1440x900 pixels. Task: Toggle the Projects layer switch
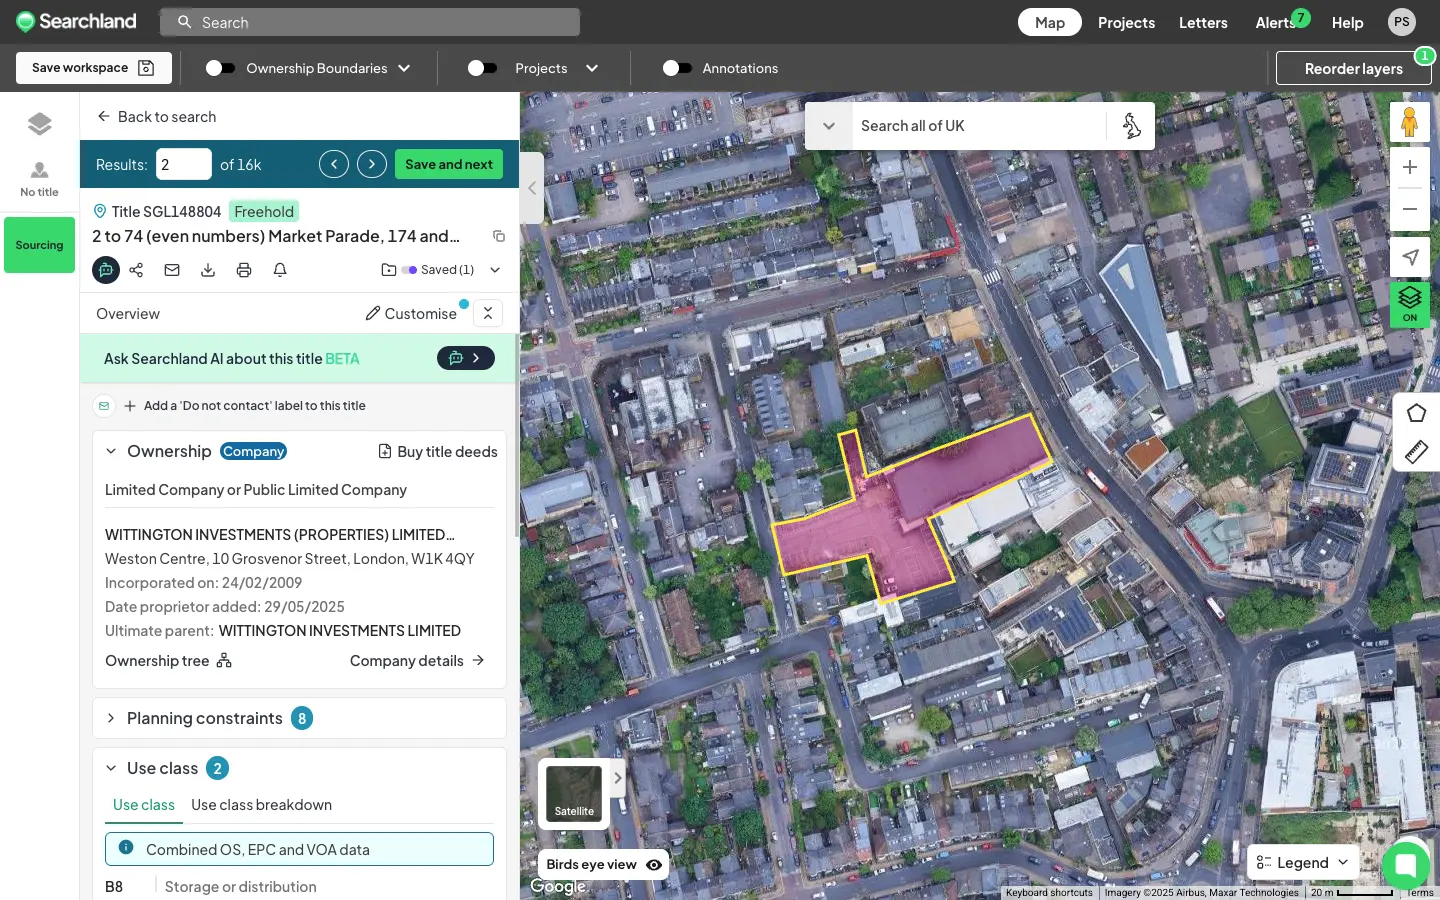tap(482, 68)
